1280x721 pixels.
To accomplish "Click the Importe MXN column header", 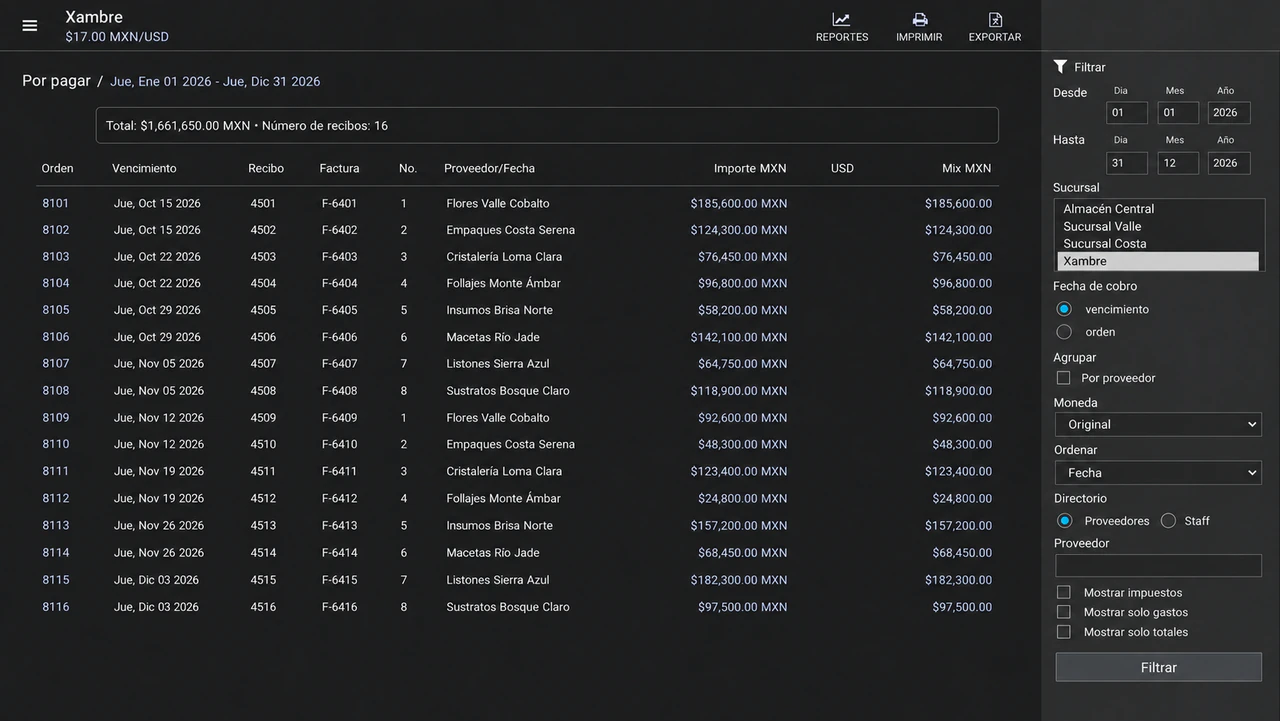I will click(x=750, y=168).
